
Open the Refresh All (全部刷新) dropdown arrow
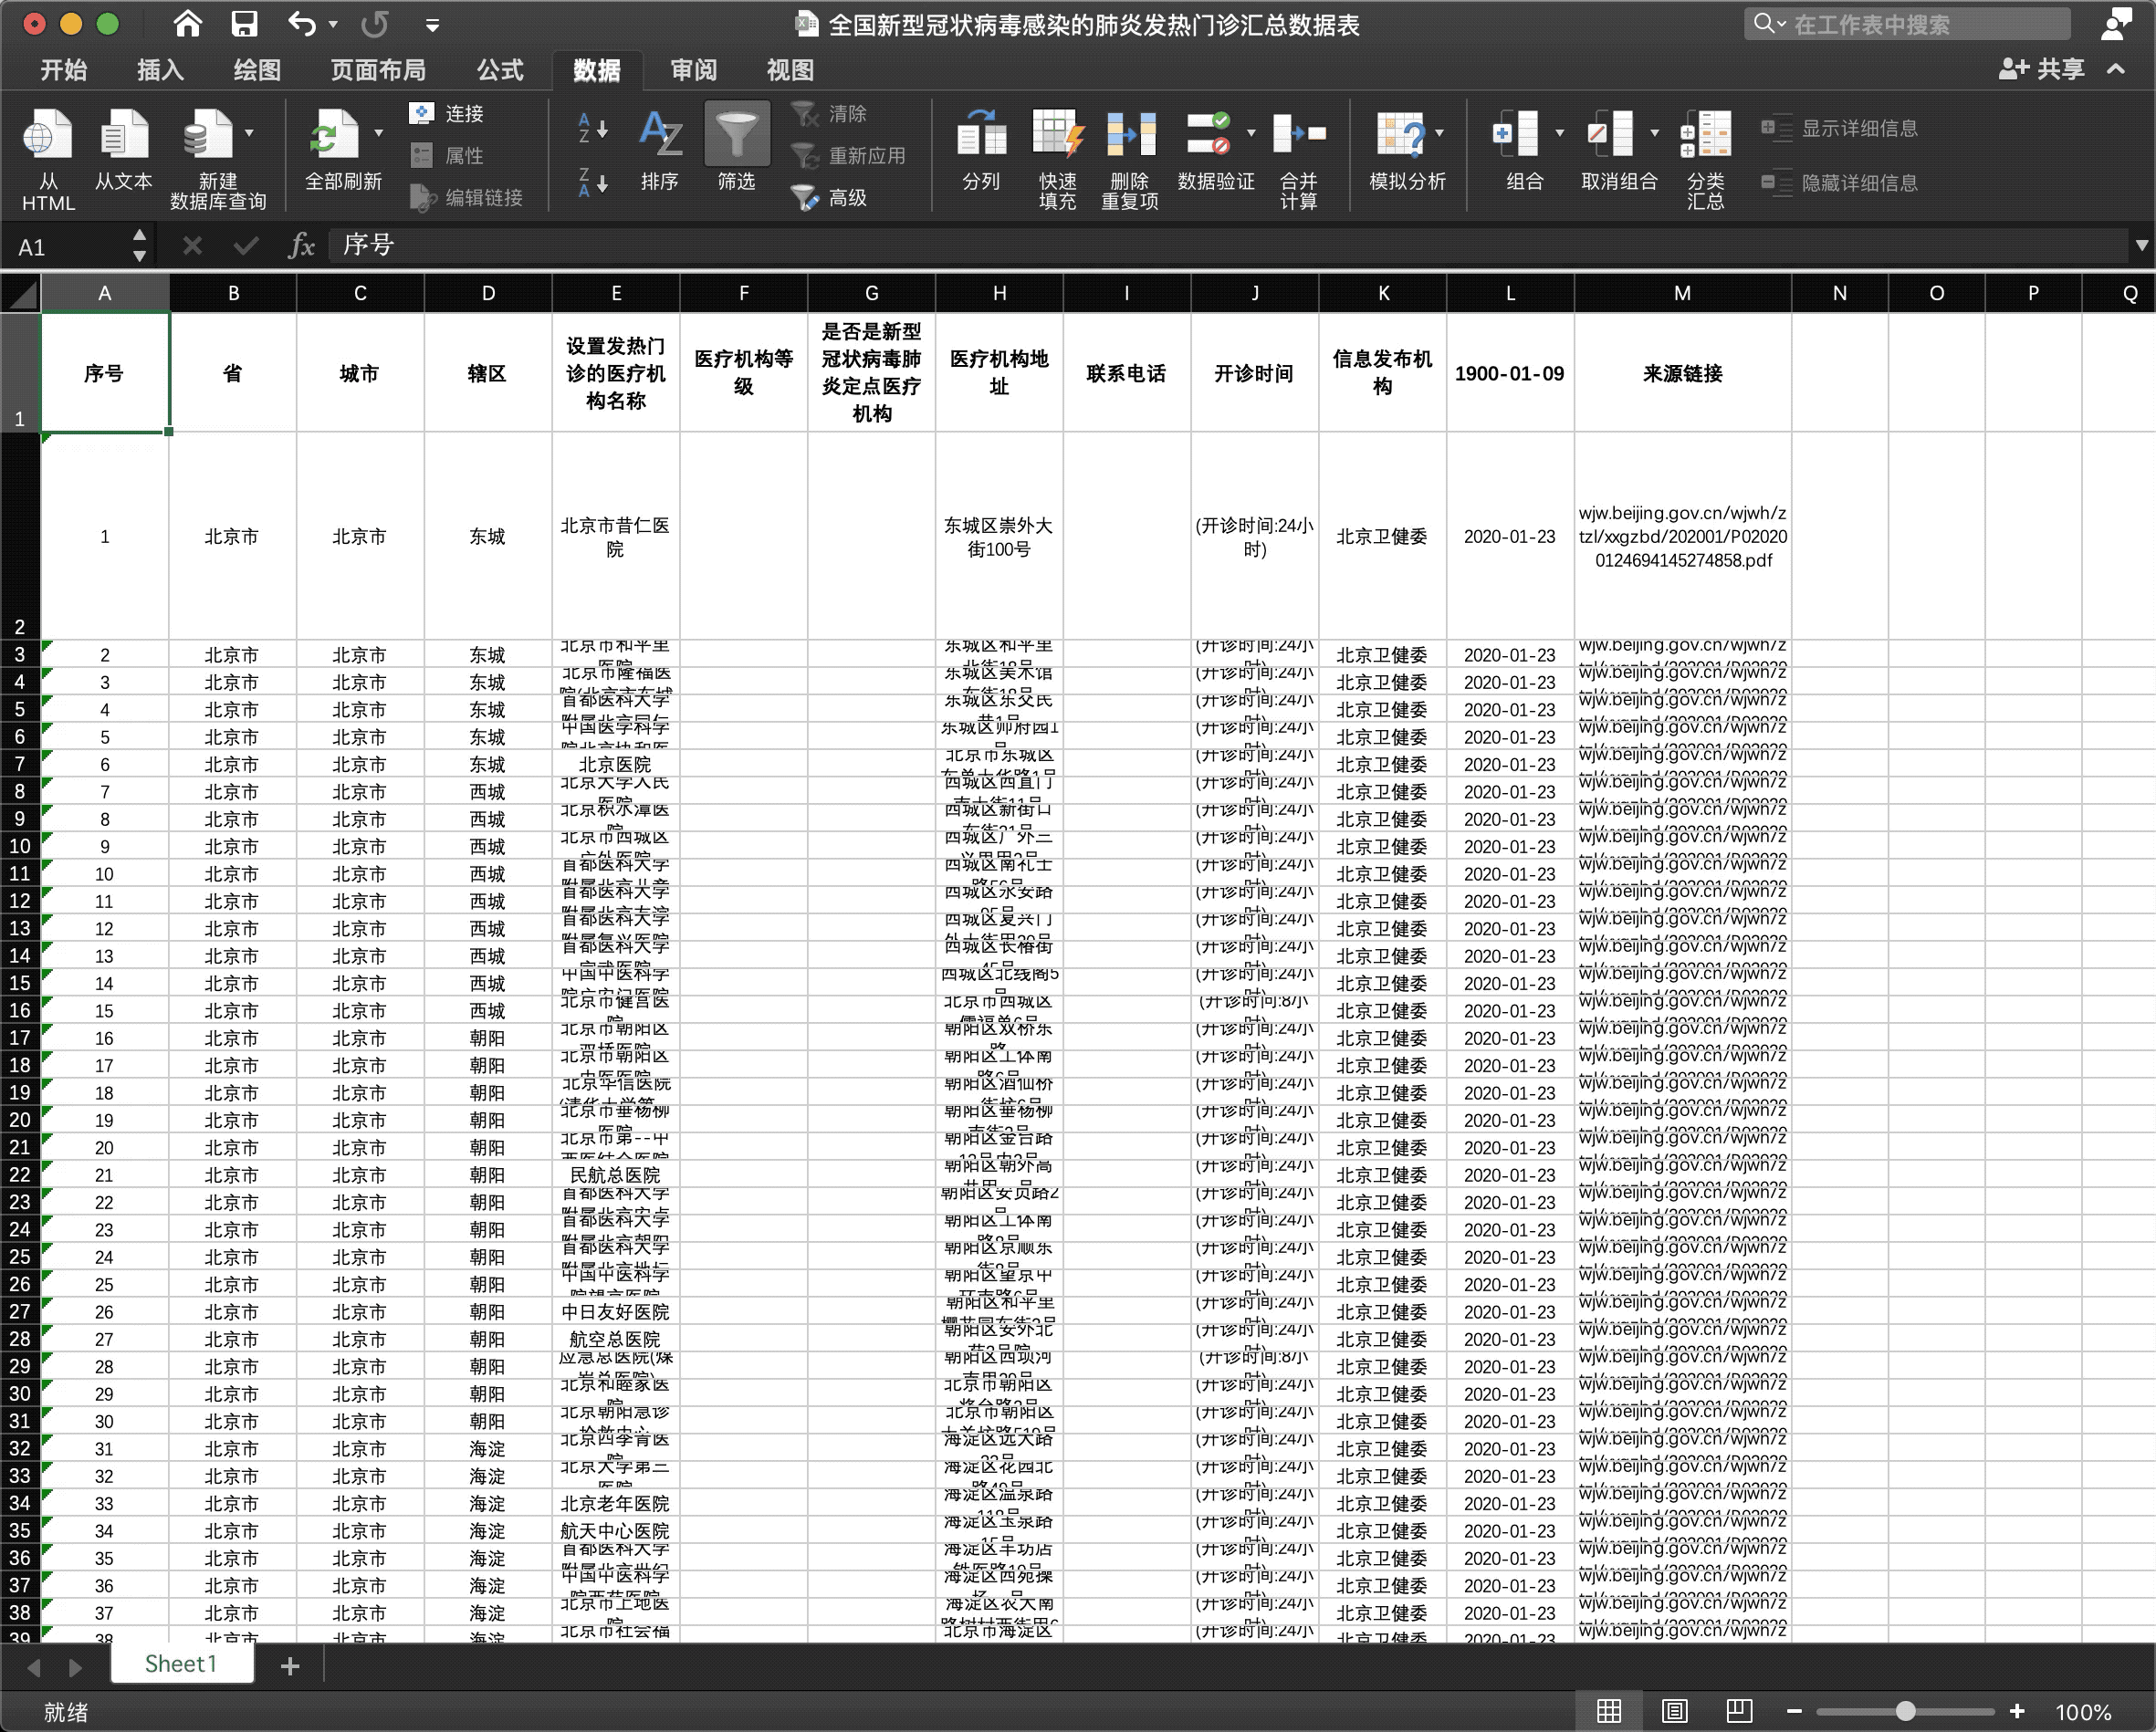click(x=379, y=133)
